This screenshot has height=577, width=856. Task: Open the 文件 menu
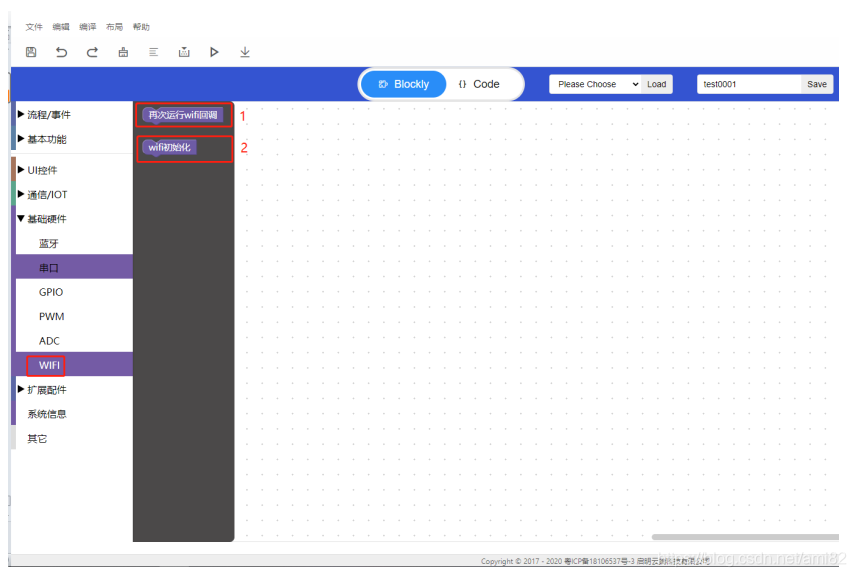pos(34,27)
